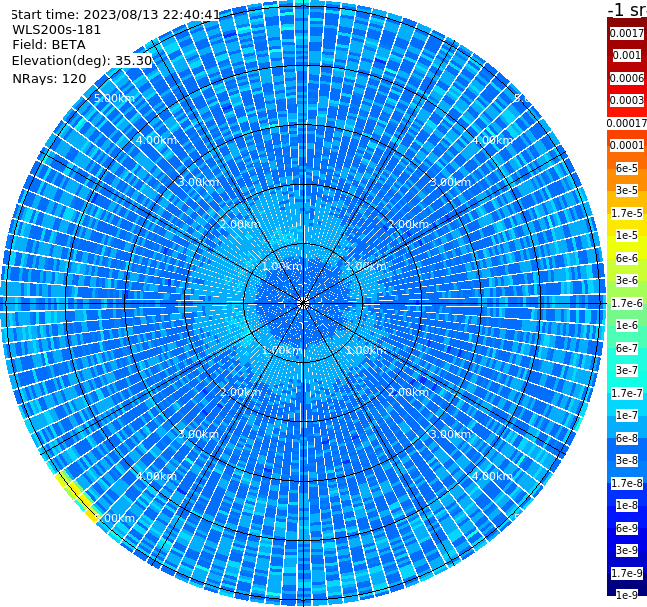Image resolution: width=647 pixels, height=607 pixels.
Task: Click the Start time 2023/08/13 22:40:41 text
Action: click(x=116, y=15)
